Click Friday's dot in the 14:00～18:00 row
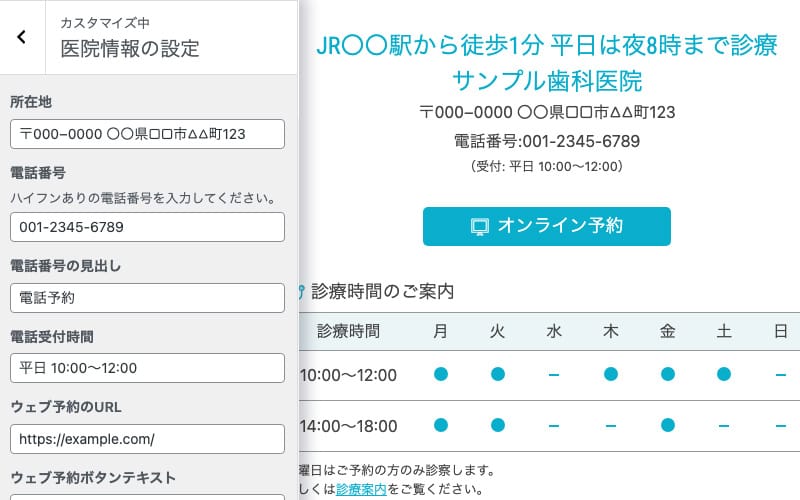Image resolution: width=800 pixels, height=500 pixels. pos(667,424)
